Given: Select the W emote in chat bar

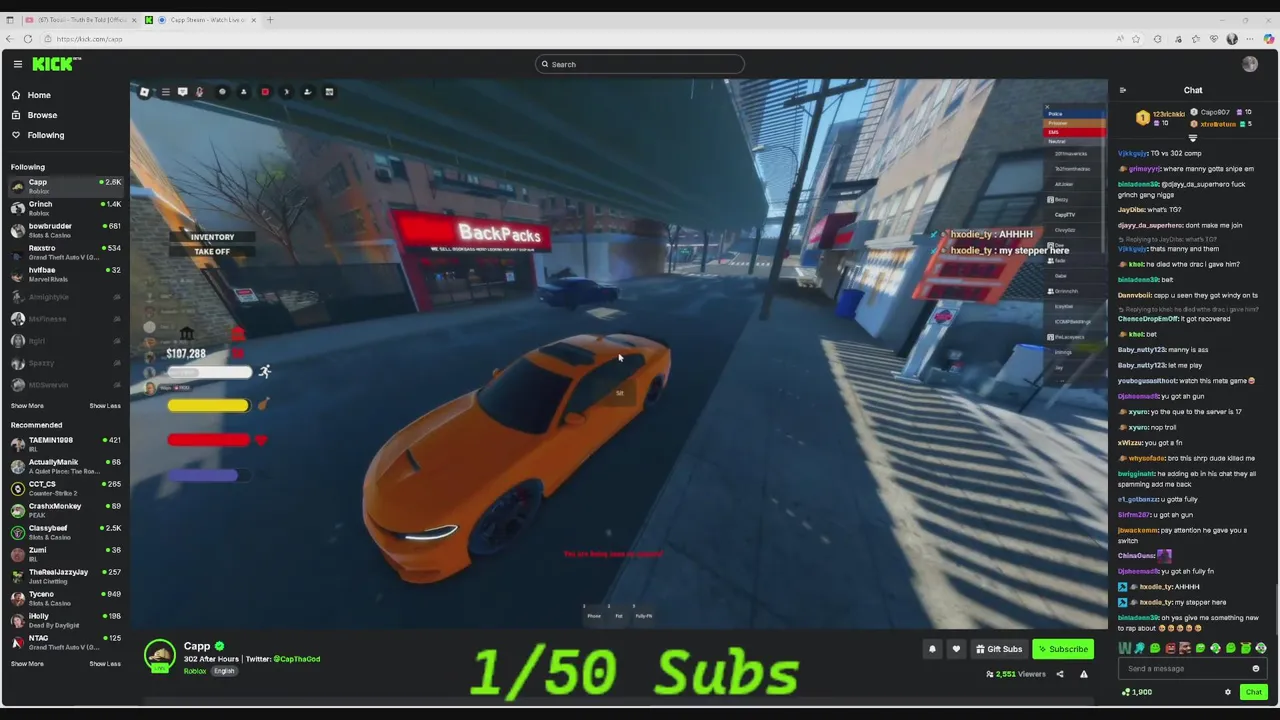Looking at the screenshot, I should pos(1125,648).
